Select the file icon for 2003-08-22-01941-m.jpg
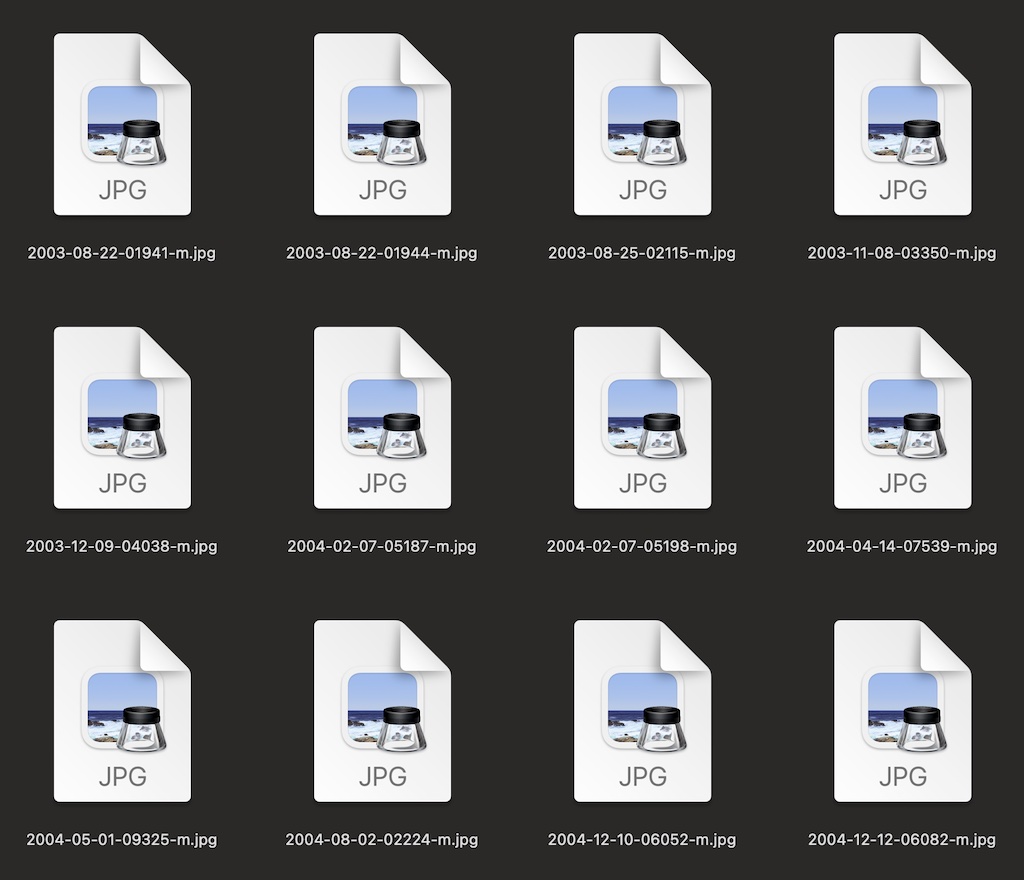Image resolution: width=1024 pixels, height=880 pixels. click(122, 124)
